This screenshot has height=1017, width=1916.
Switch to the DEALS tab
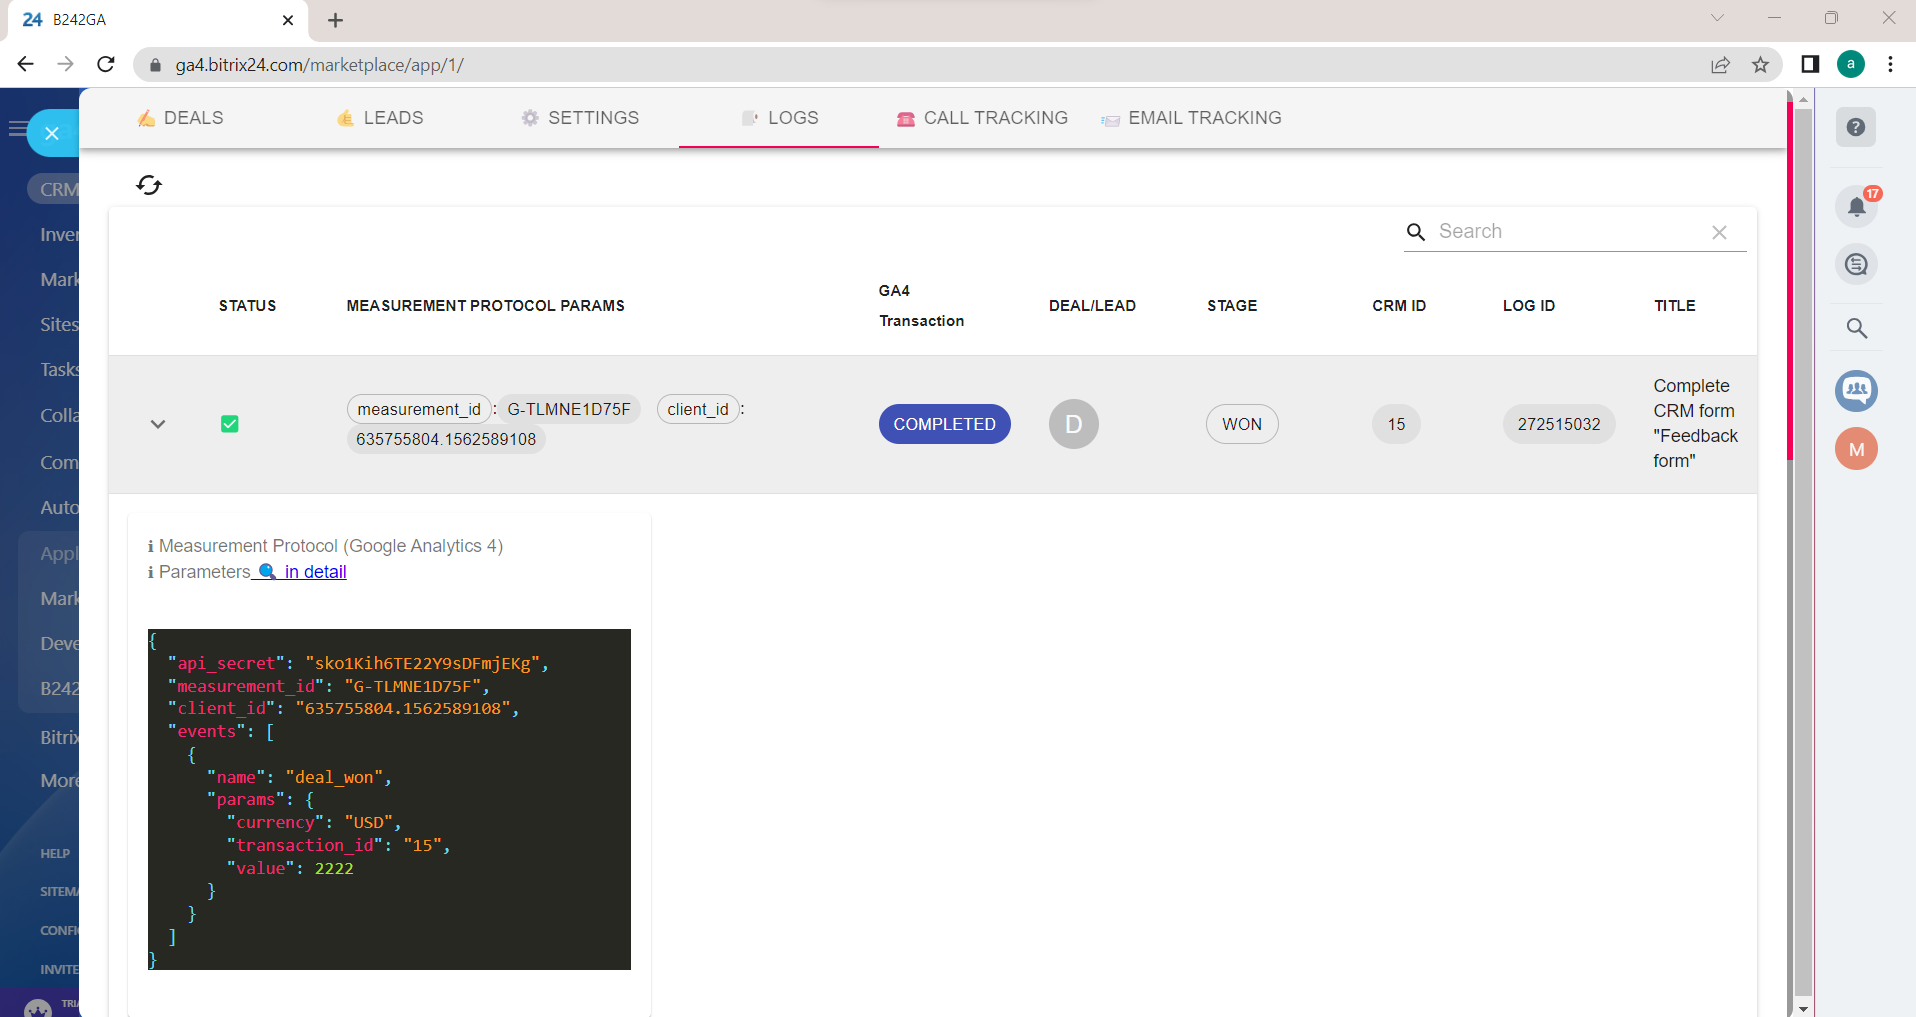[x=181, y=118]
